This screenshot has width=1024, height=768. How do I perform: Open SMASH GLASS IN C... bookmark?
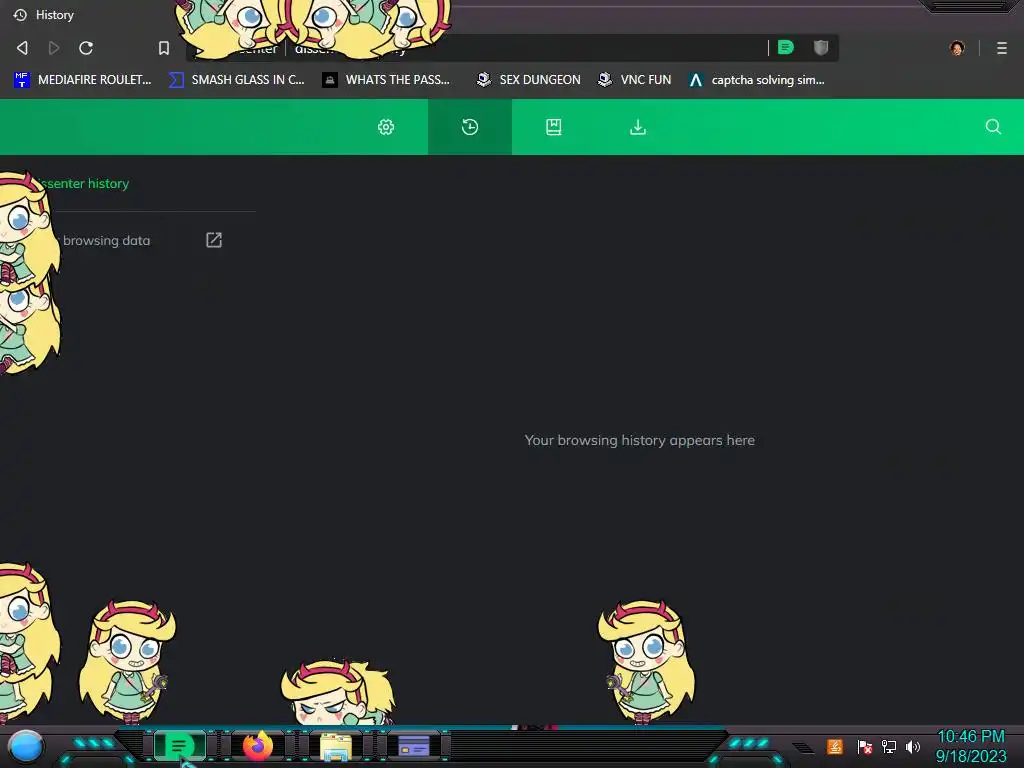(236, 80)
